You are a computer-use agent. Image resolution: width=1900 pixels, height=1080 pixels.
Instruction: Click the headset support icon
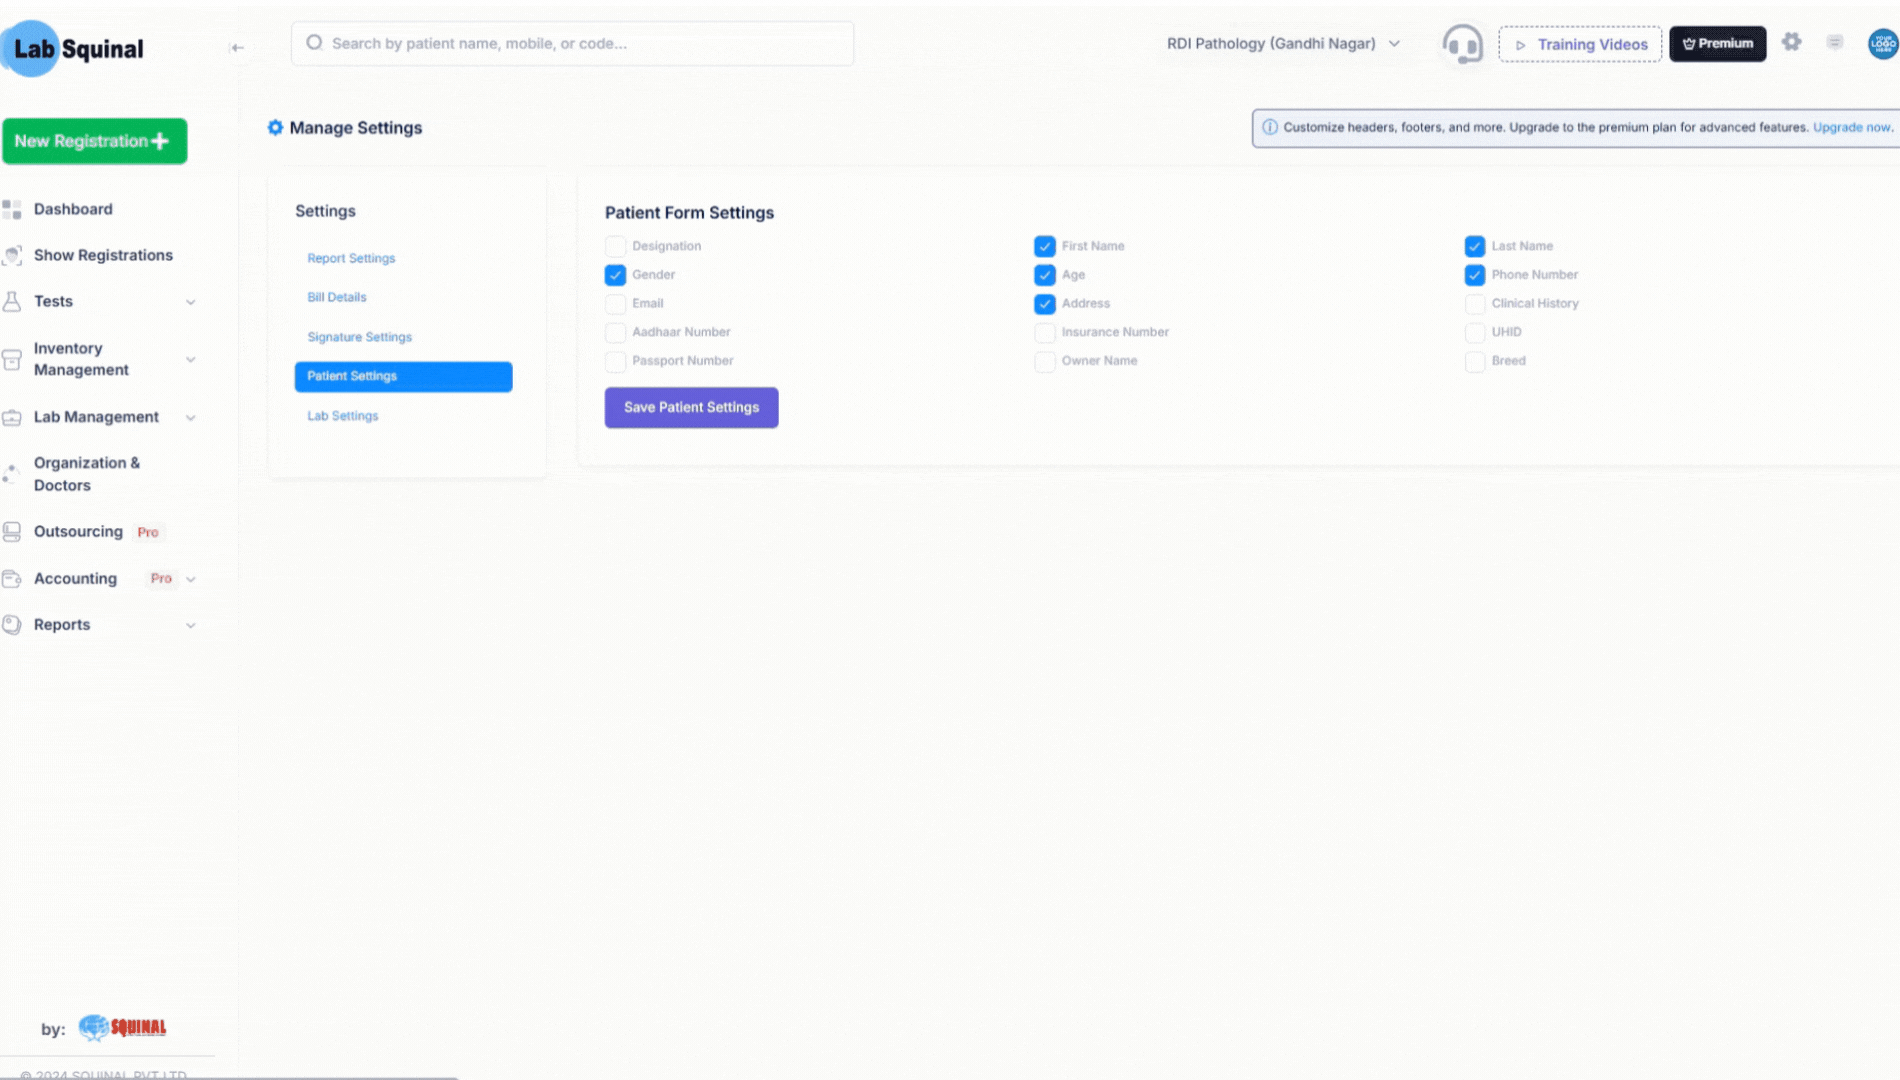1462,45
